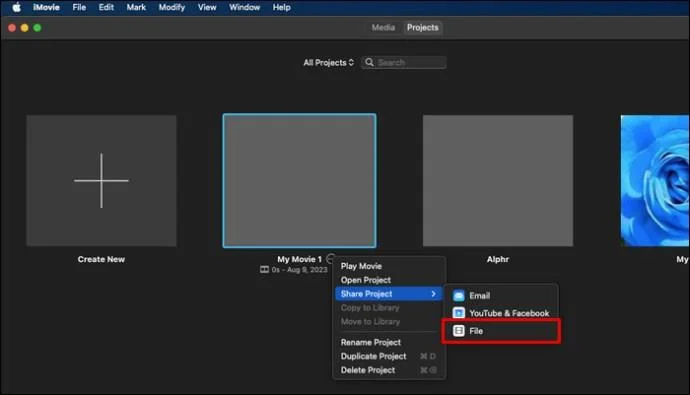Open the Apple menu
This screenshot has height=395, width=690.
point(16,7)
